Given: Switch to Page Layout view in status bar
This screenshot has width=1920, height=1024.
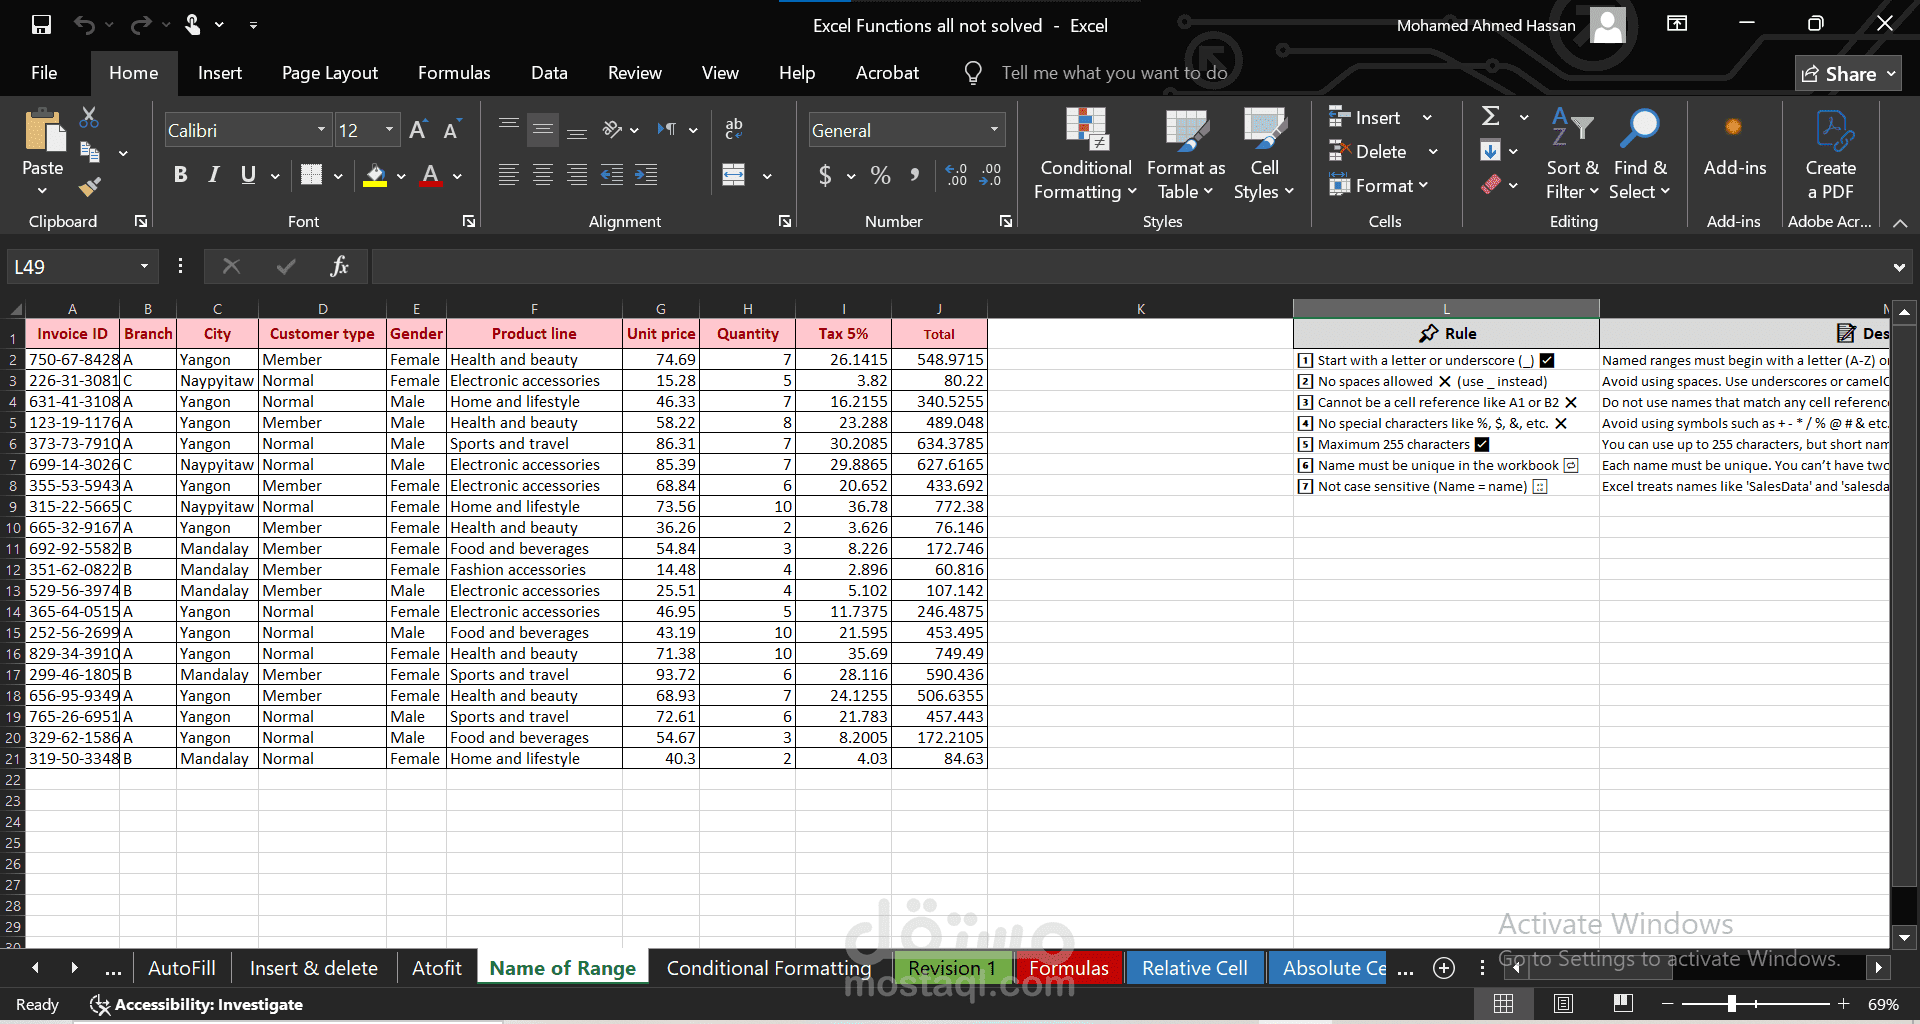Looking at the screenshot, I should click(x=1563, y=1004).
